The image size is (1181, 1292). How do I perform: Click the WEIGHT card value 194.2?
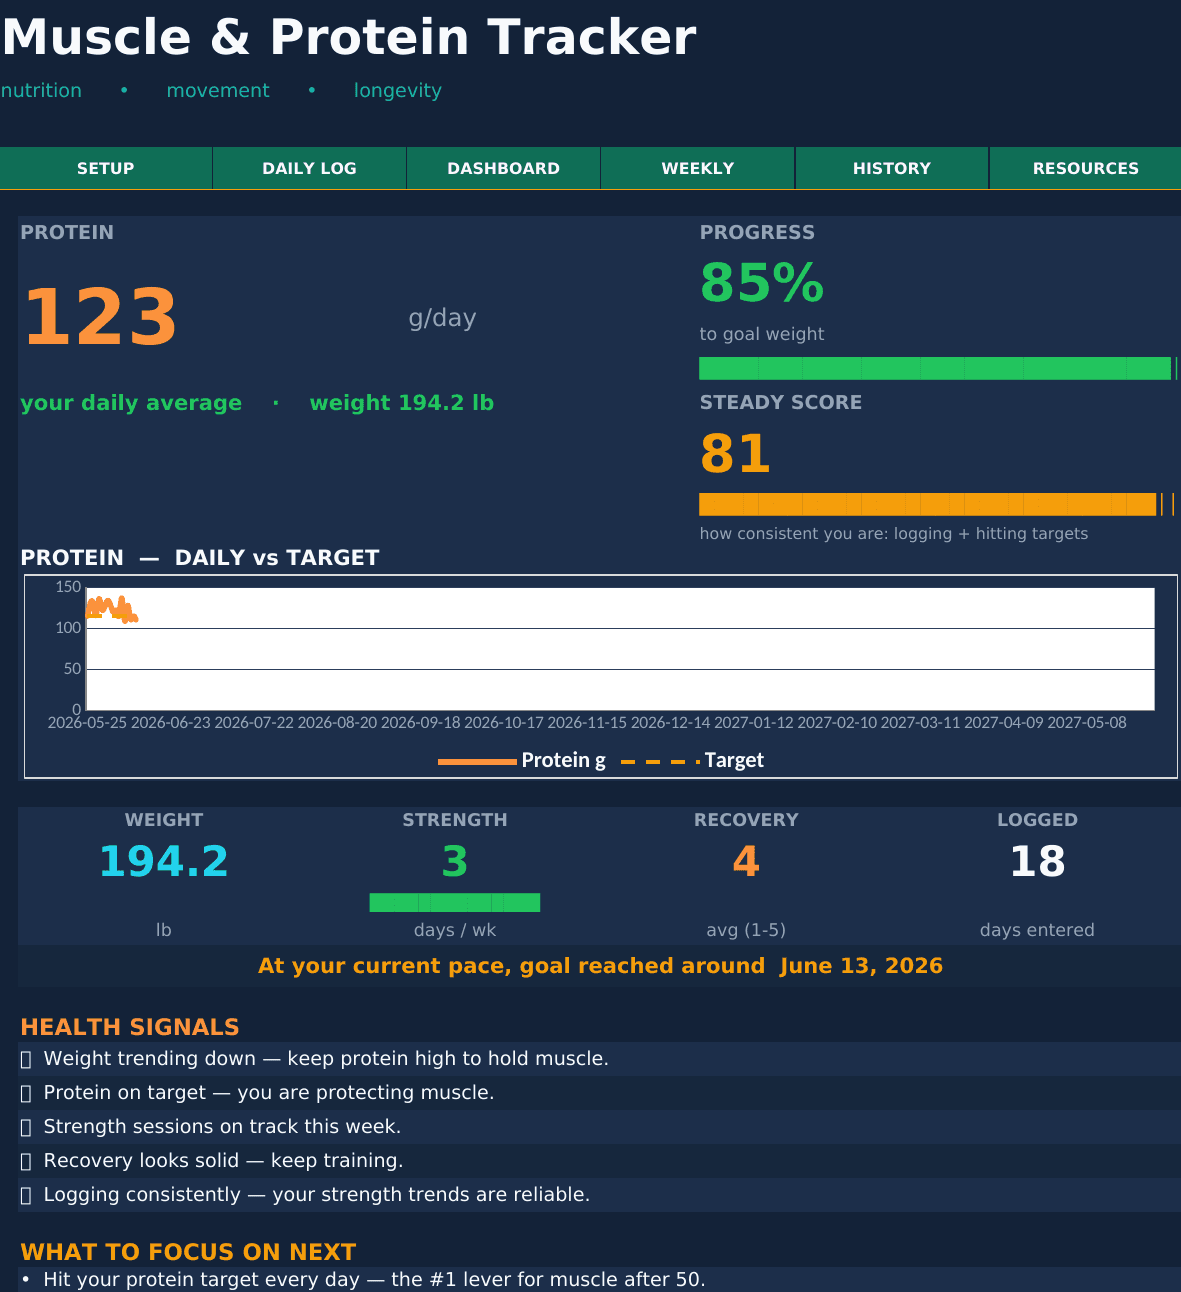coord(164,861)
